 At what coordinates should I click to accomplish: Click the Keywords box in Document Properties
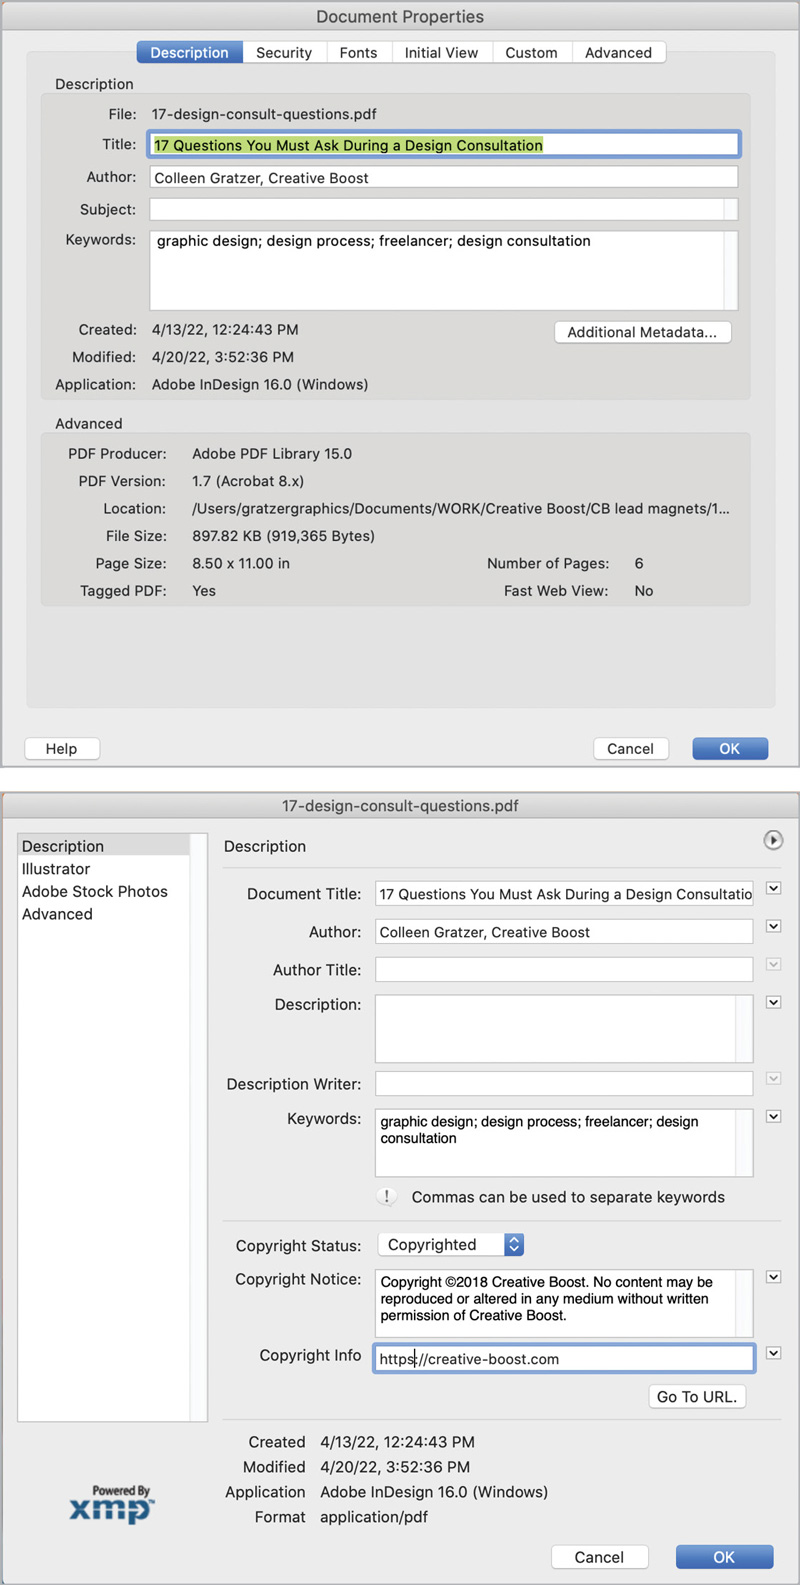(444, 270)
